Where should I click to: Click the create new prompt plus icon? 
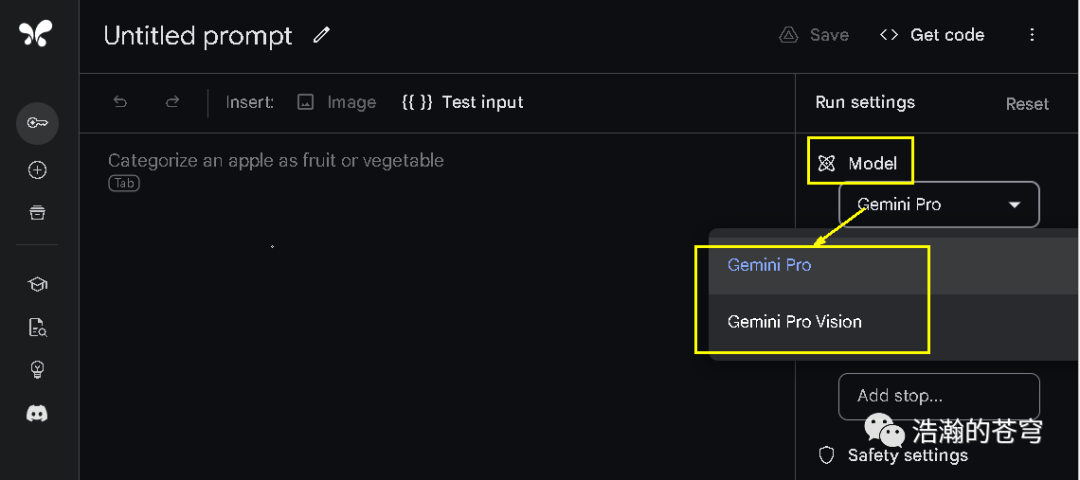click(x=37, y=170)
